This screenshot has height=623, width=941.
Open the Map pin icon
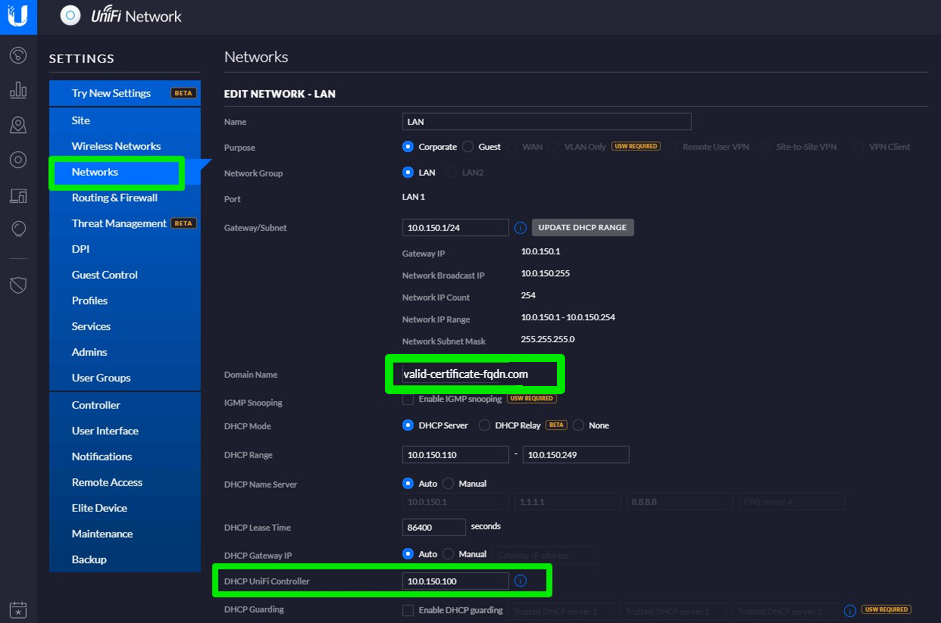(x=18, y=125)
